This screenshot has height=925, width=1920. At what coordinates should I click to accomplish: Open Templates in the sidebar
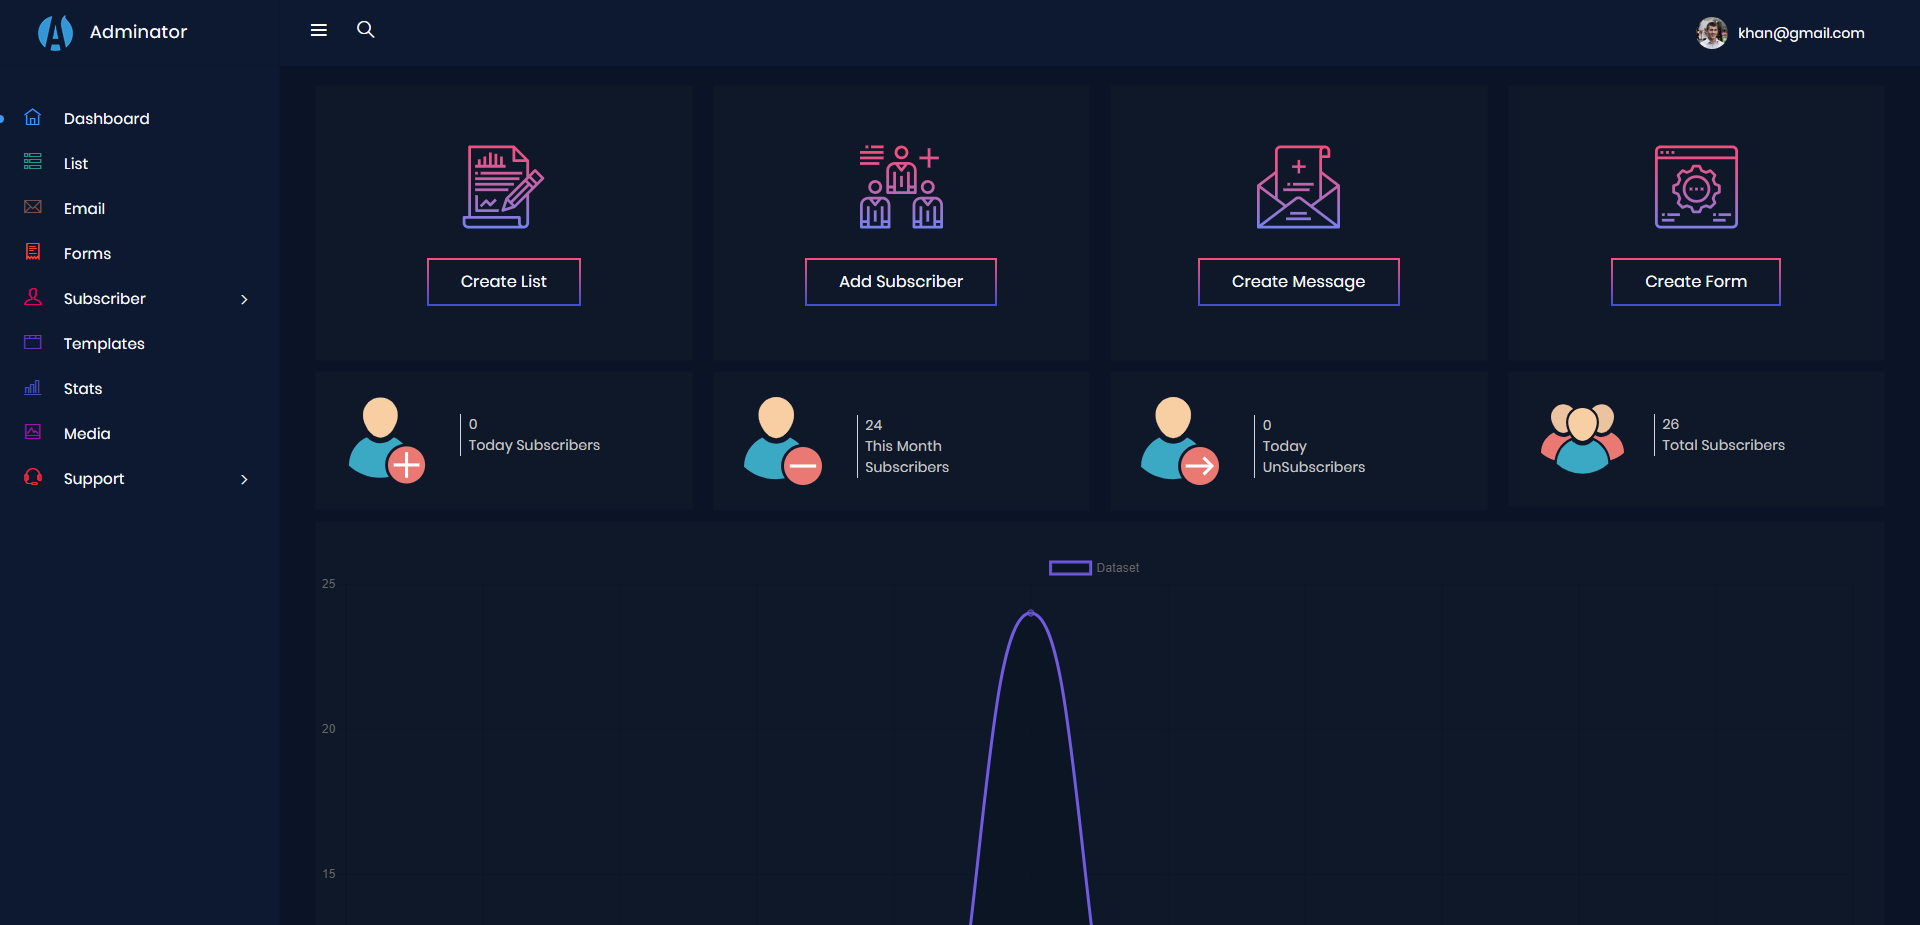click(104, 344)
